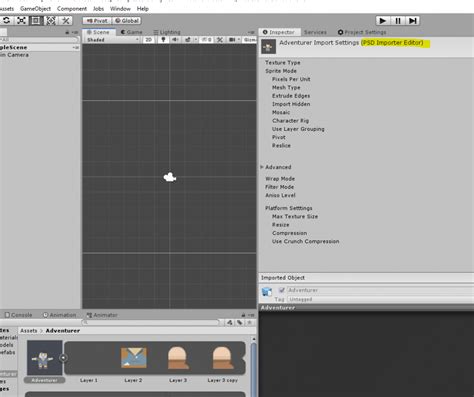Click the Adventurer asset icon in Inspector header

pos(268,47)
